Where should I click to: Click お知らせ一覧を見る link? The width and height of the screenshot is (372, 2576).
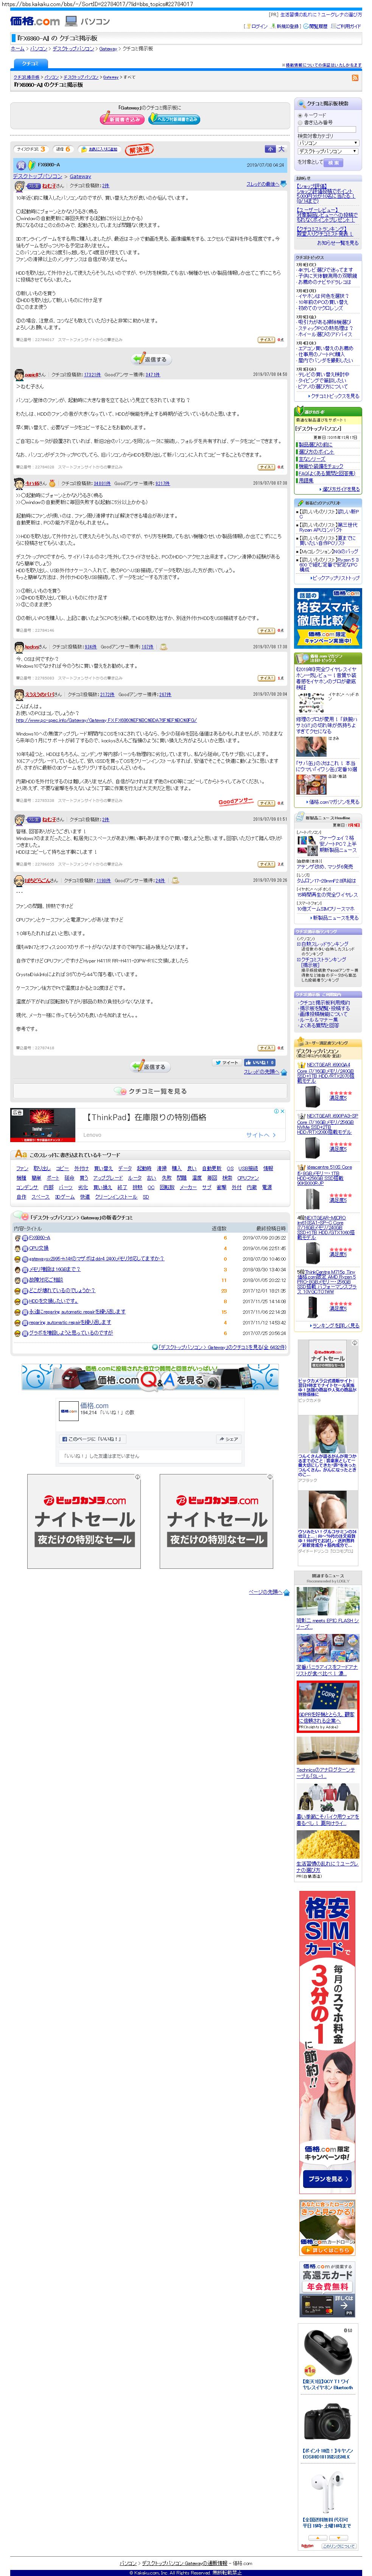pyautogui.click(x=337, y=242)
